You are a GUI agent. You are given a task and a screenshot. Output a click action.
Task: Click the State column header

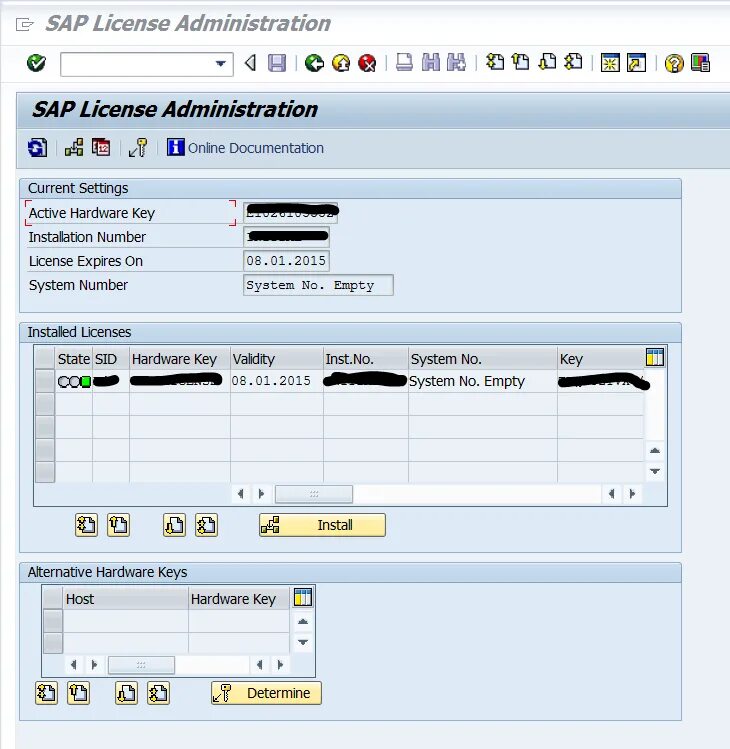pos(74,359)
